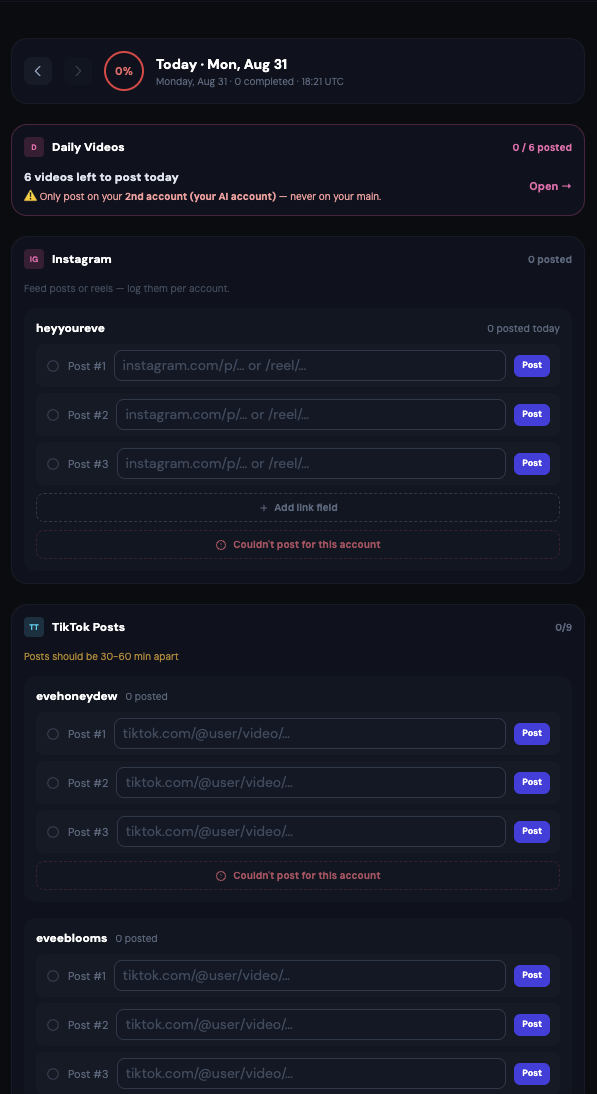Click the 0% progress ring
This screenshot has width=597, height=1094.
pyautogui.click(x=123, y=71)
